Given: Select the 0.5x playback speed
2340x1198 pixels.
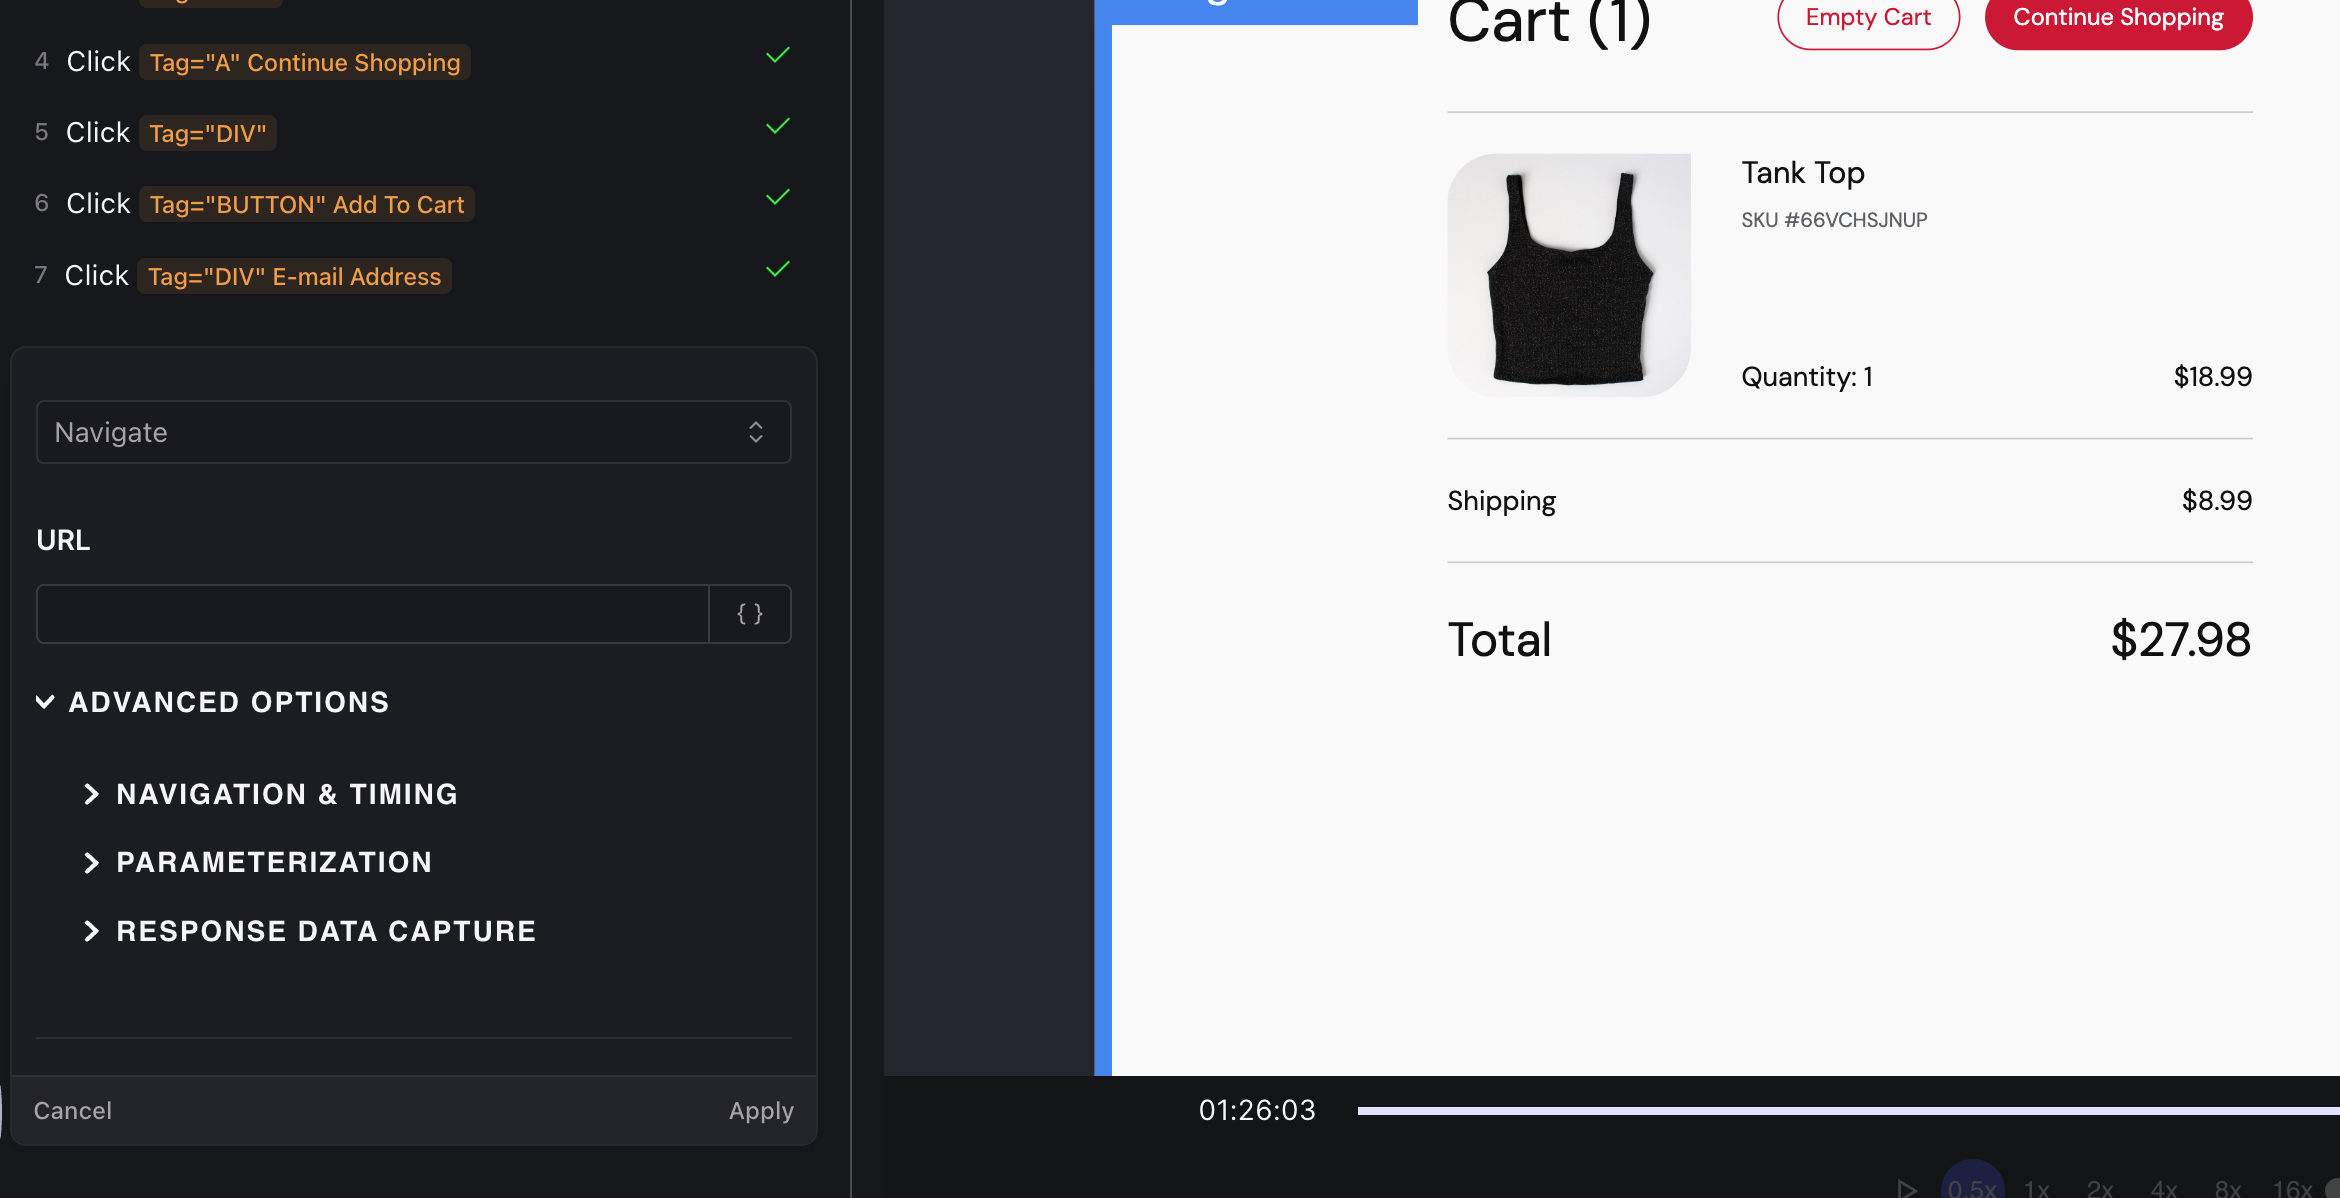Looking at the screenshot, I should click(x=1971, y=1187).
